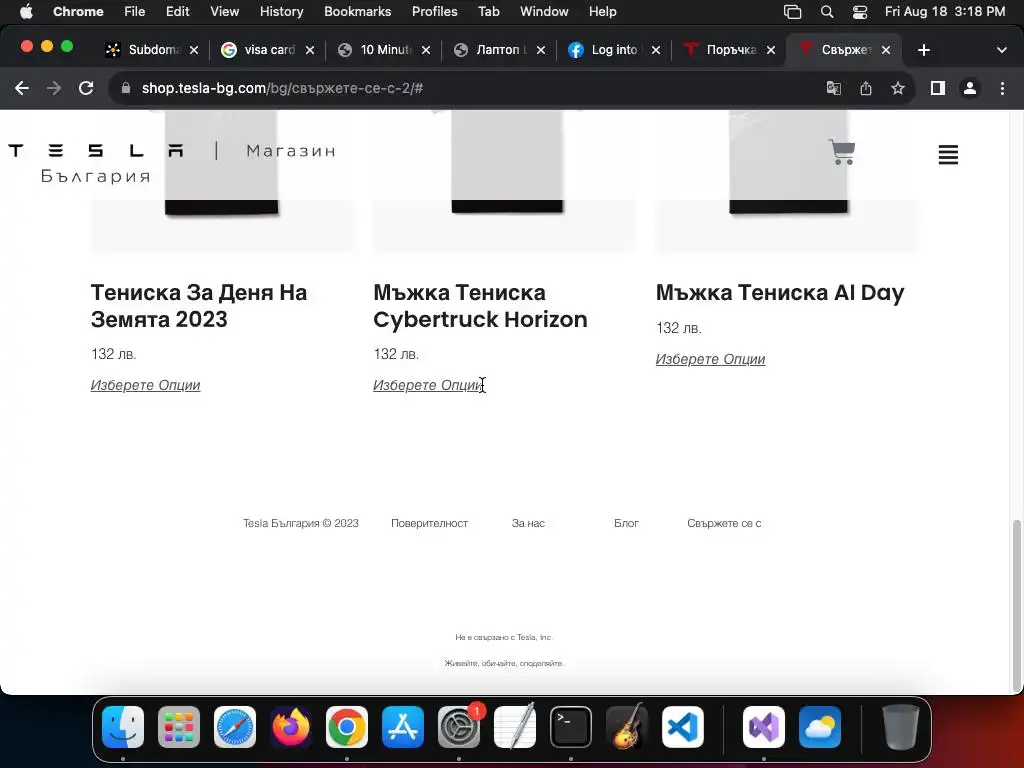The height and width of the screenshot is (768, 1024).
Task: Click the browser forward arrow
Action: click(x=54, y=88)
